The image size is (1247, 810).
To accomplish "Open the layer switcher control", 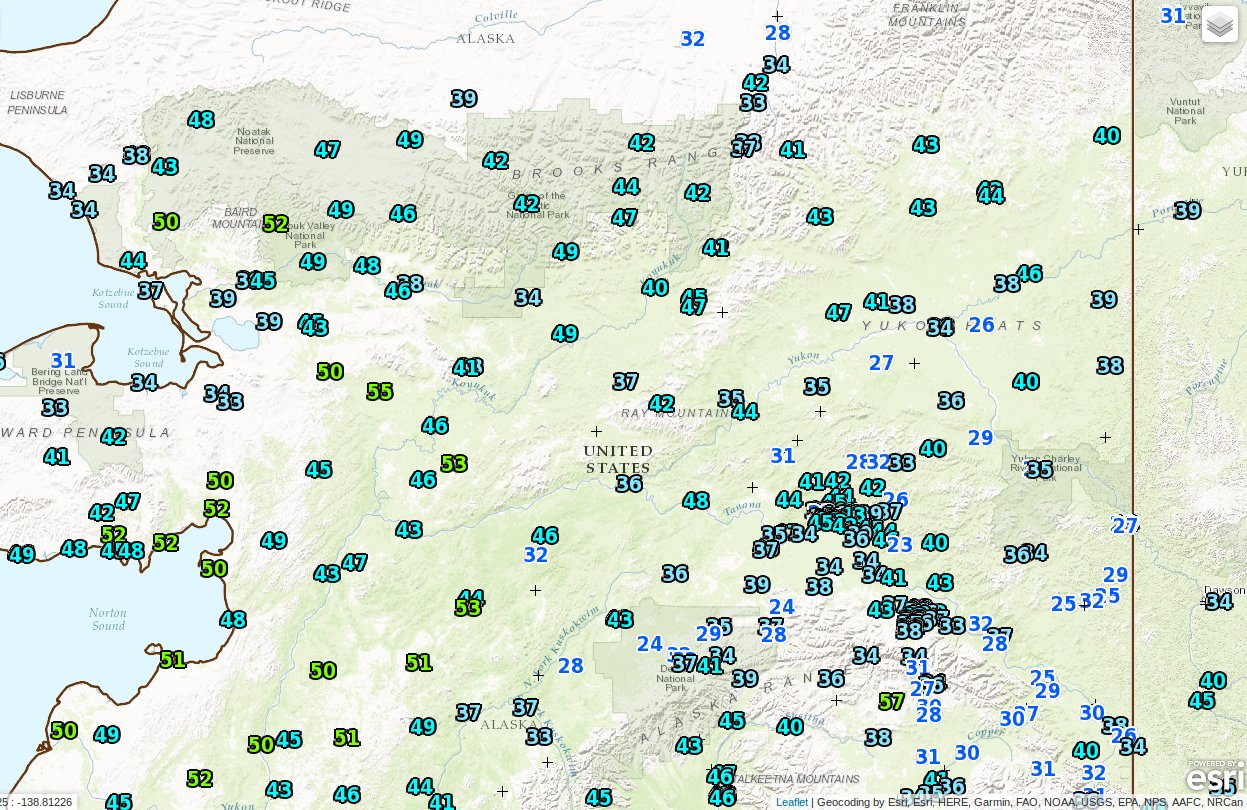I will pos(1219,22).
